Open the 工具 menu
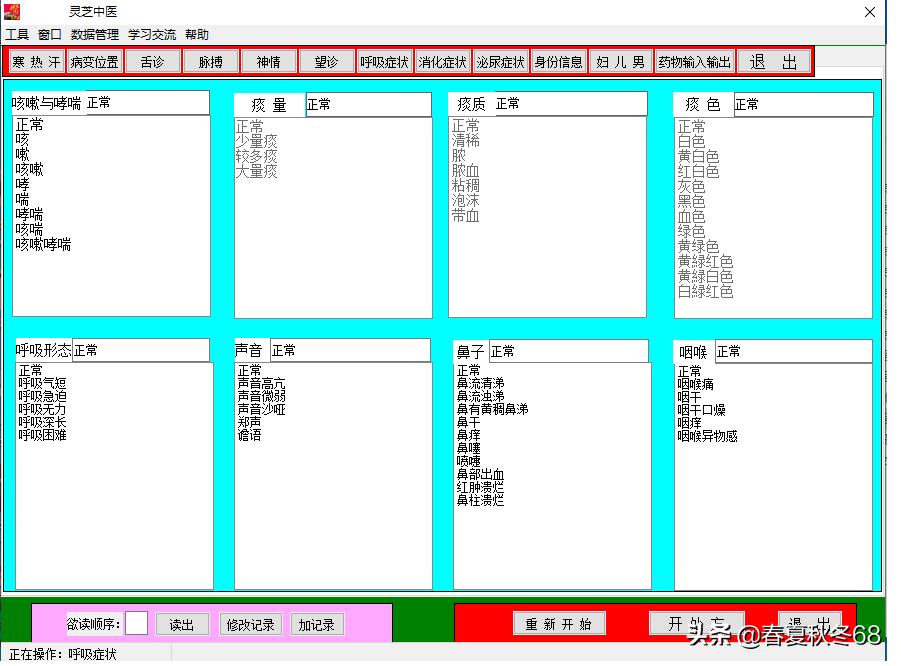901x666 pixels. click(x=16, y=34)
